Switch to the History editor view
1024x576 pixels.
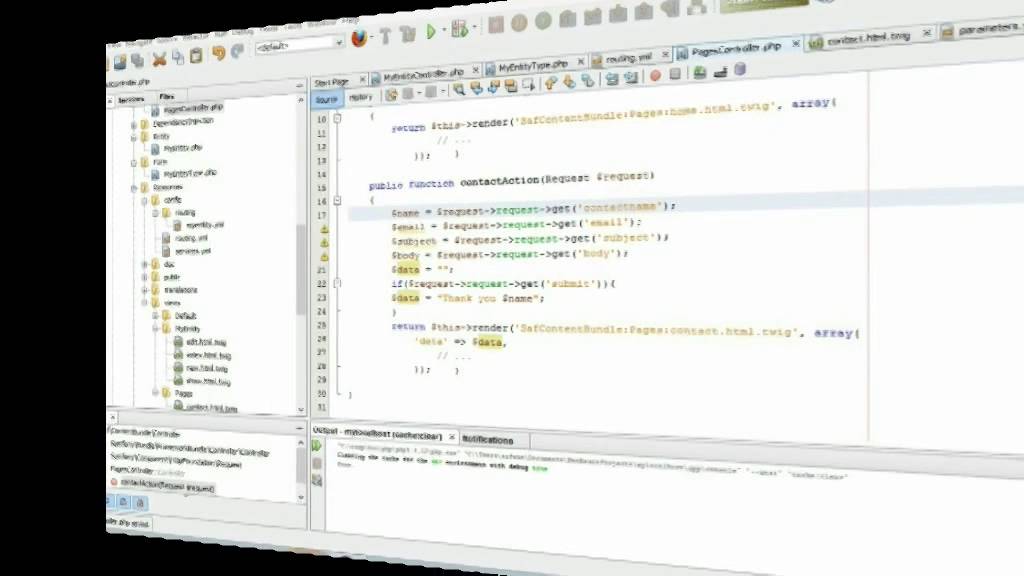360,97
